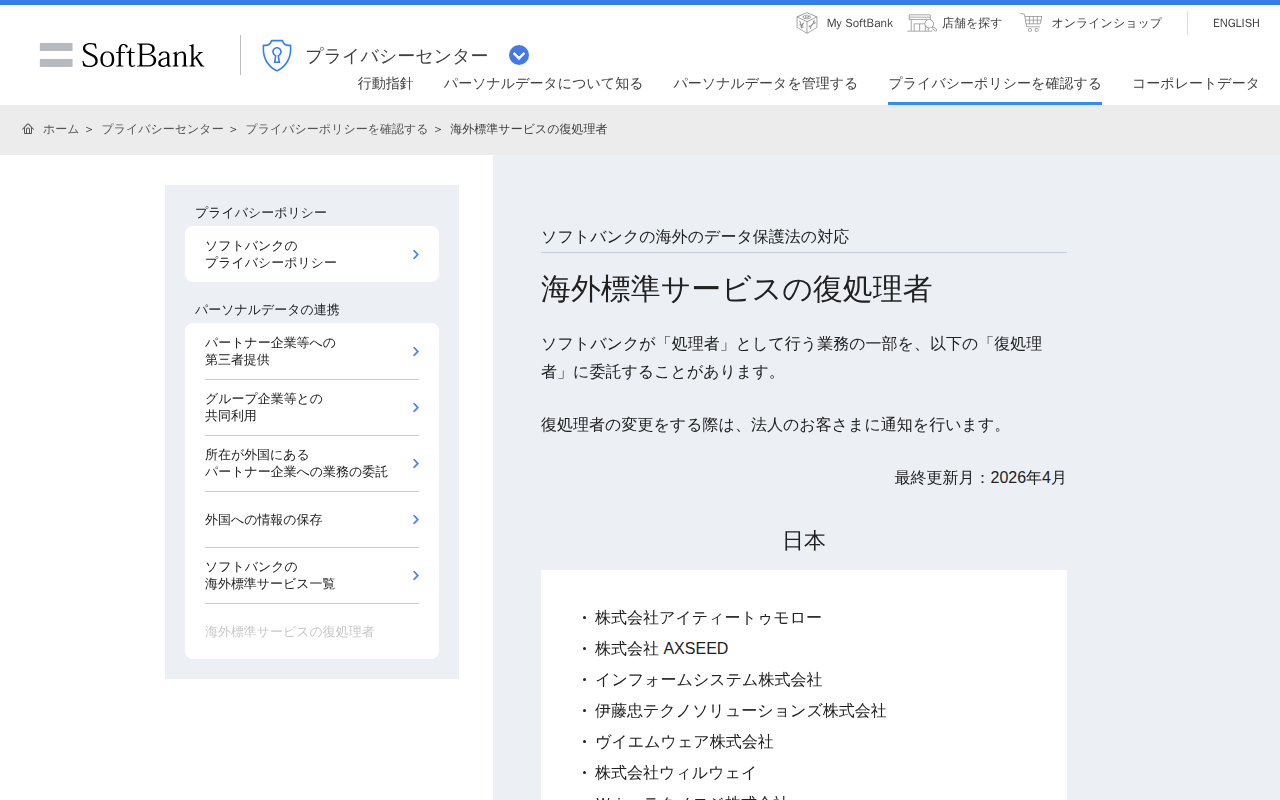
Task: Go to ホーム in breadcrumb
Action: tap(61, 129)
